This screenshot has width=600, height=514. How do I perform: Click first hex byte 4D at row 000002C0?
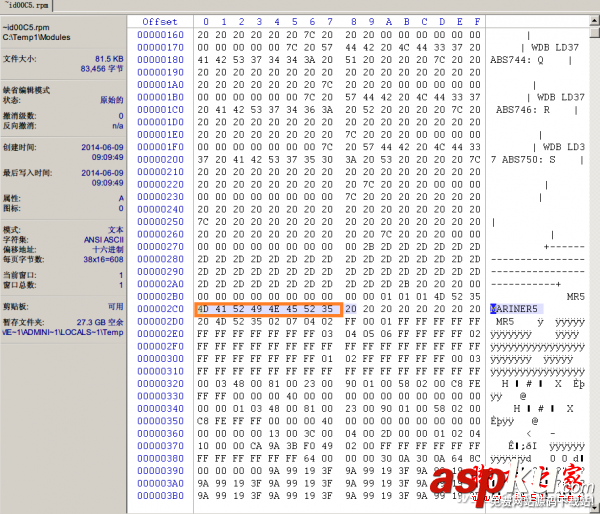point(203,309)
